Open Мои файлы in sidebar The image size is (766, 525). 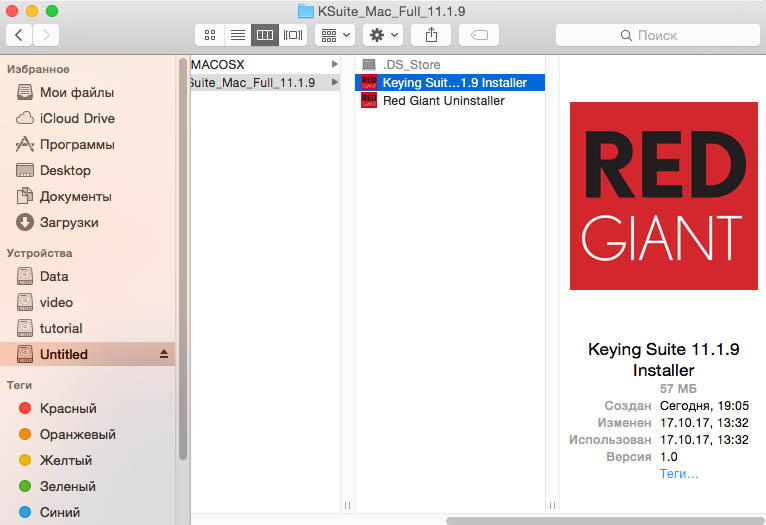click(88, 92)
